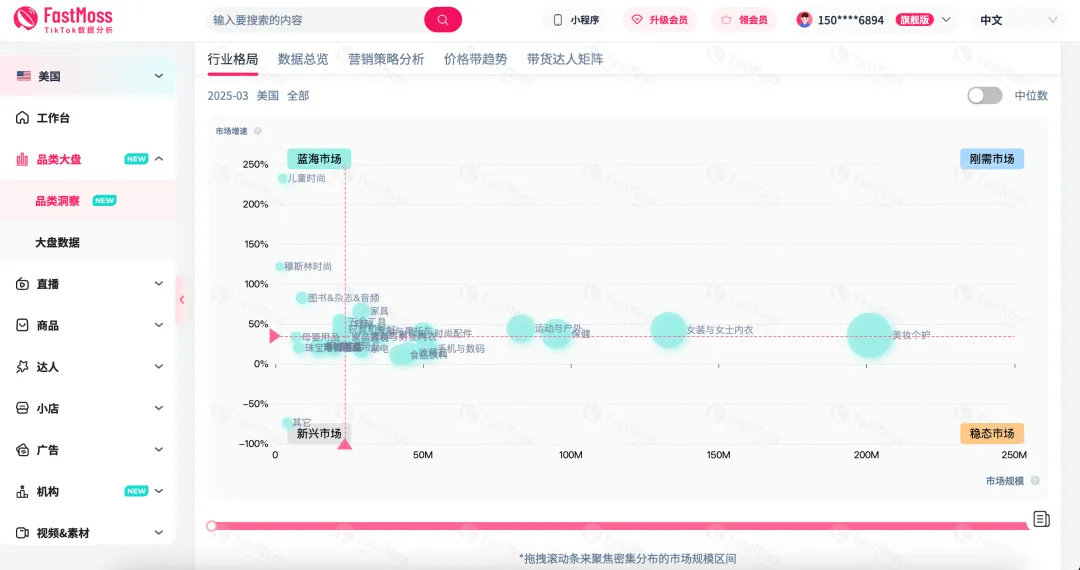Screen dimensions: 1080x570
Task: Expand the 小店 menu
Action: (x=159, y=408)
